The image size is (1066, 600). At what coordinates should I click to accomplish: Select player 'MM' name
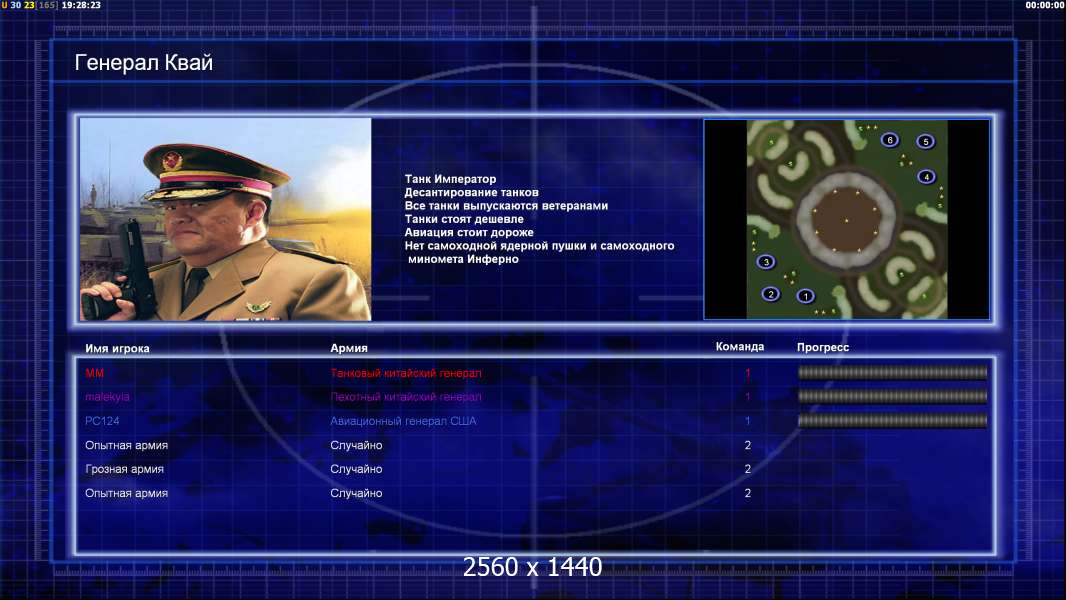coord(94,373)
